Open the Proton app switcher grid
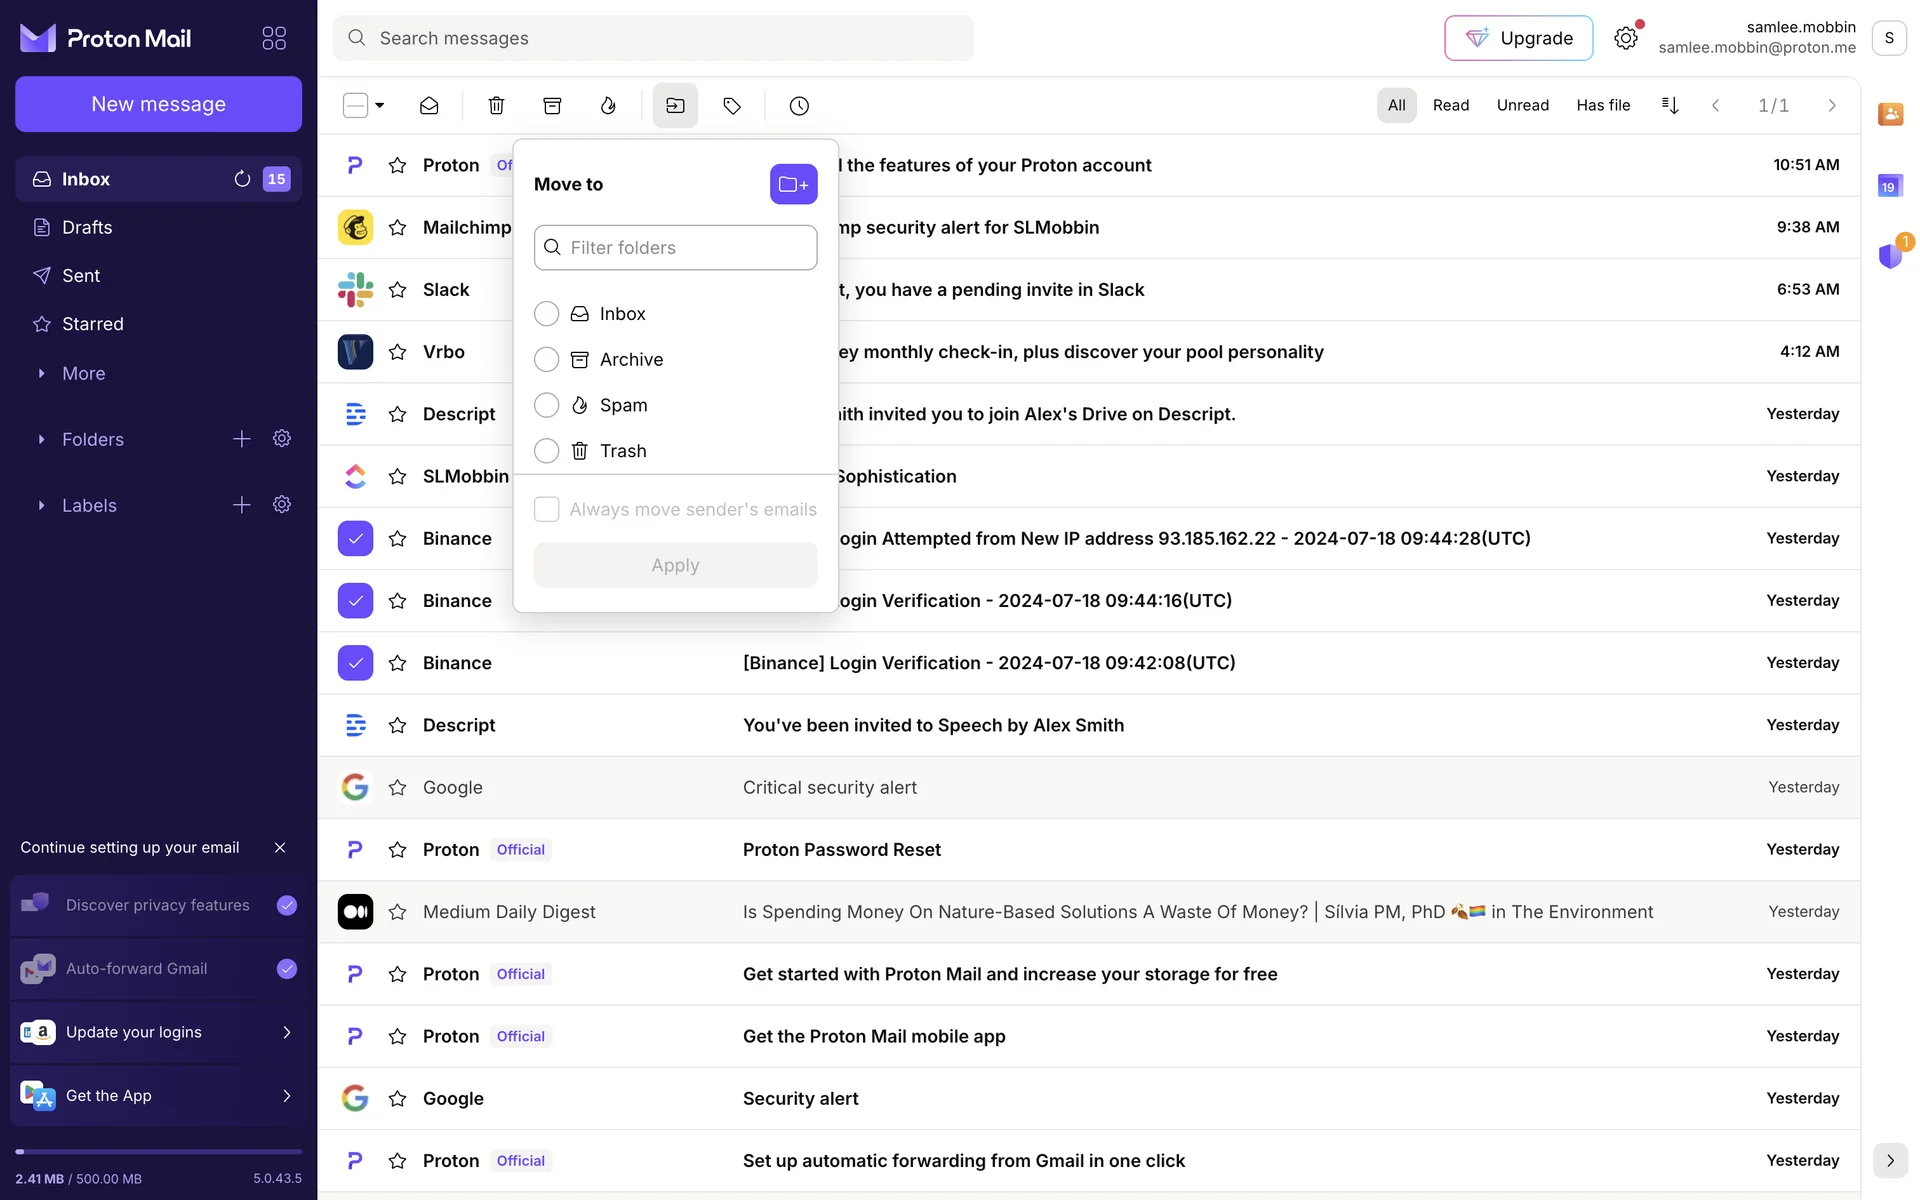Viewport: 1920px width, 1200px height. (x=274, y=38)
